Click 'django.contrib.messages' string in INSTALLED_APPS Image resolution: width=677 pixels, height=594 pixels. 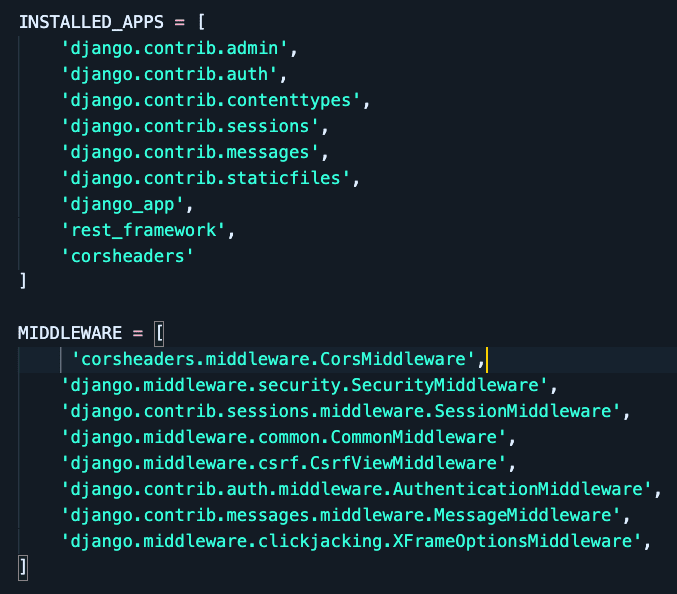point(190,152)
